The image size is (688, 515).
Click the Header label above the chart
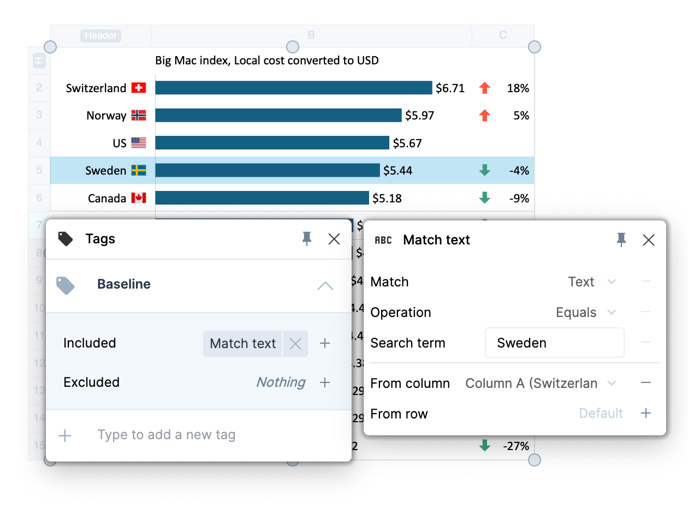click(x=101, y=35)
